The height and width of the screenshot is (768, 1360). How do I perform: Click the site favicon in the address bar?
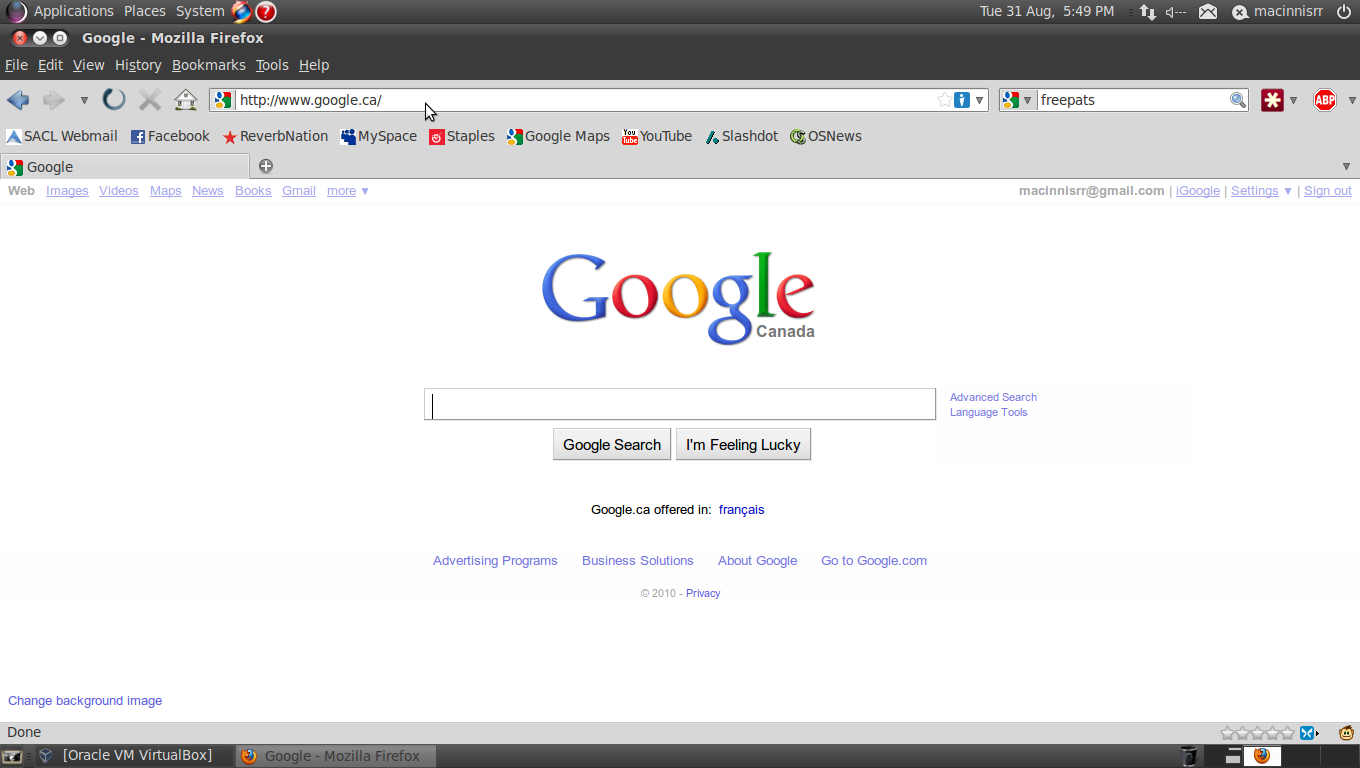click(223, 100)
